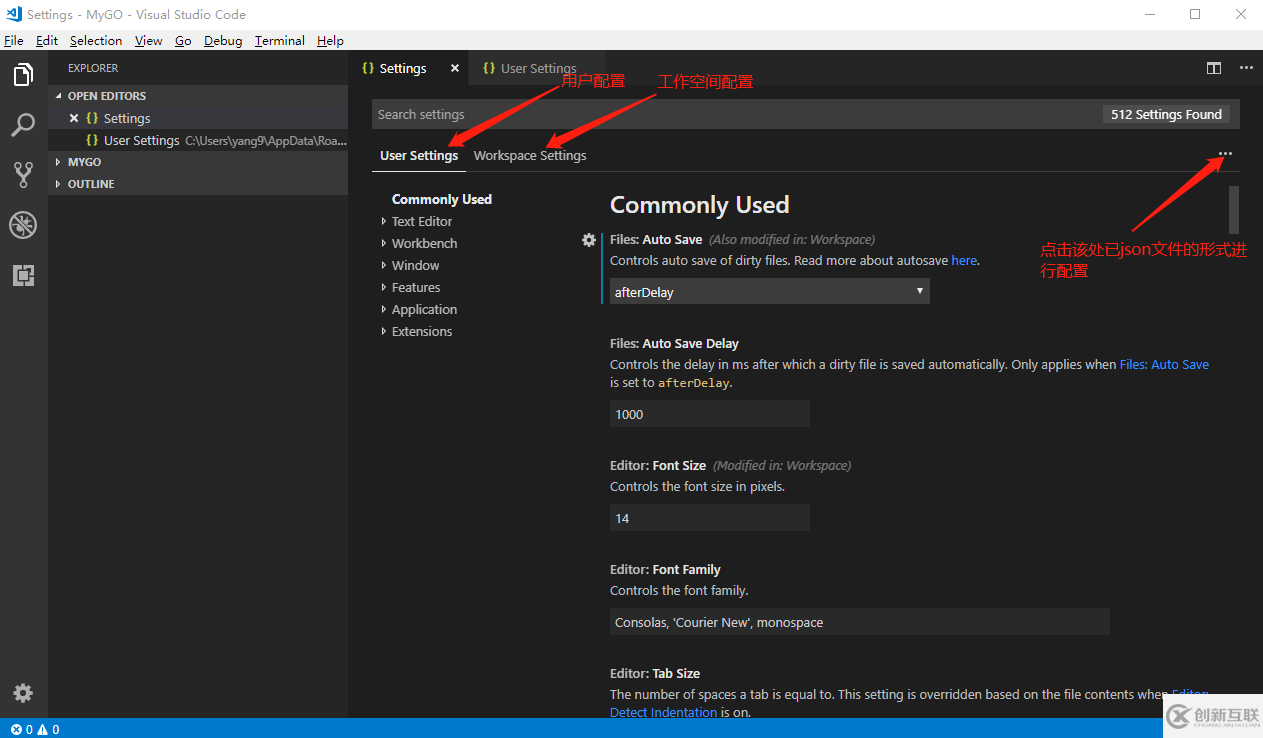Screen dimensions: 1263x738
Task: Expand the MYGO folder section
Action: (198, 162)
